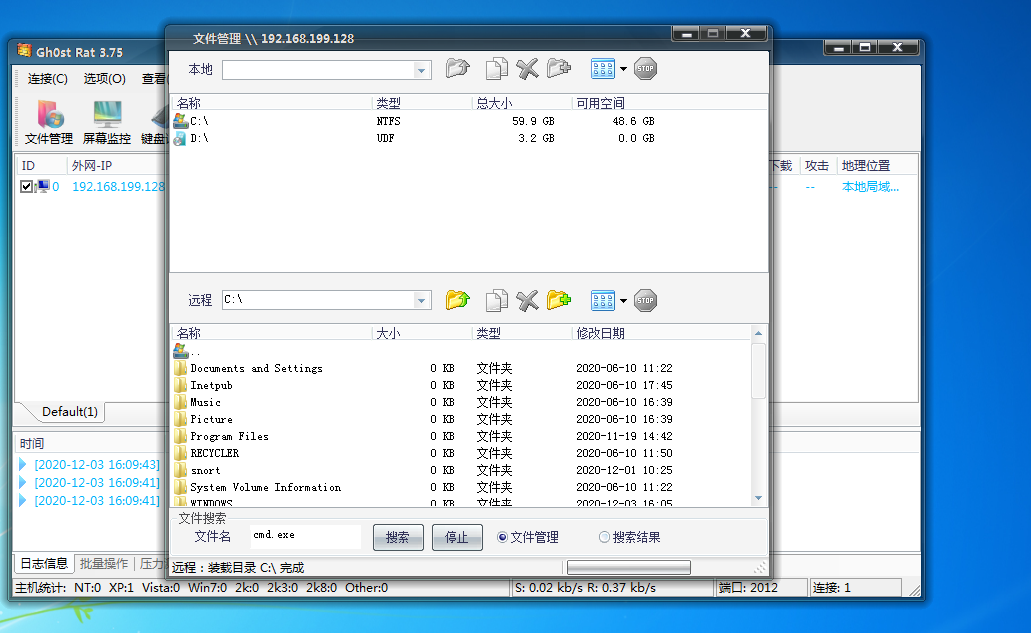
Task: Expand the remote view mode dropdown arrow
Action: click(x=623, y=301)
